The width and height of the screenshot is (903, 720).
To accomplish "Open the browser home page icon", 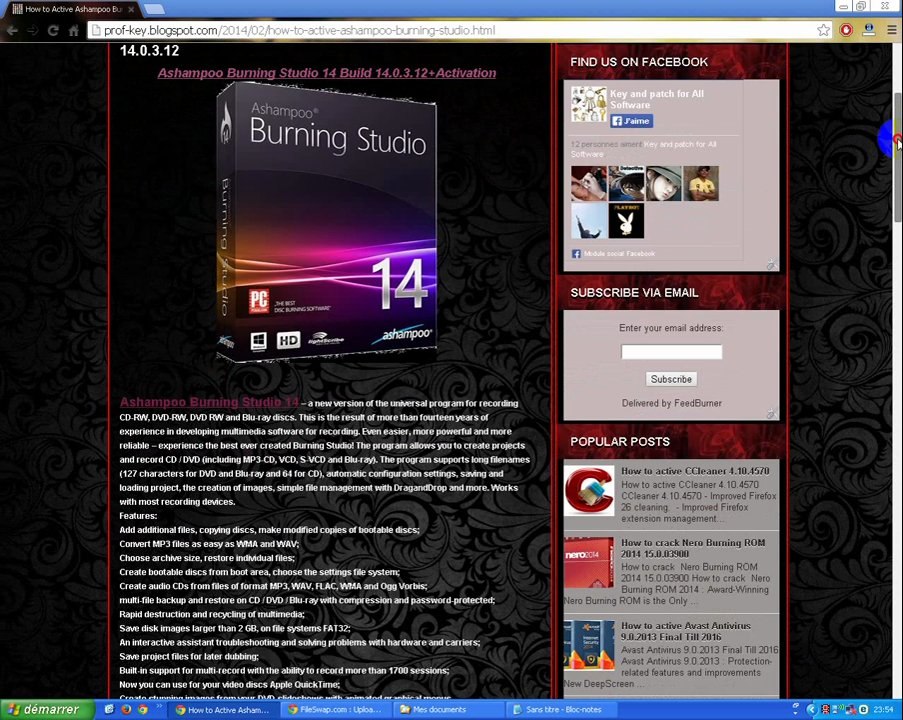I will tap(73, 31).
